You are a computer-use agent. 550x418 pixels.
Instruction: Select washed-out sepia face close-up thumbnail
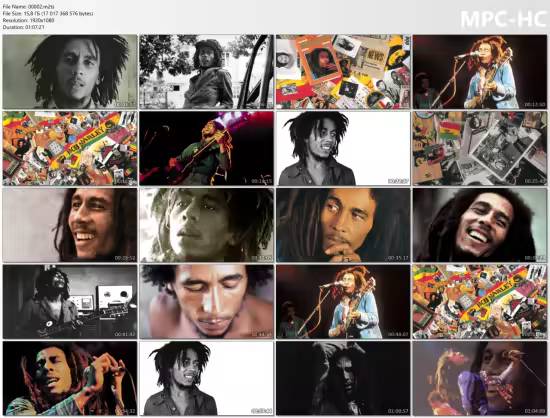pyautogui.click(x=207, y=225)
